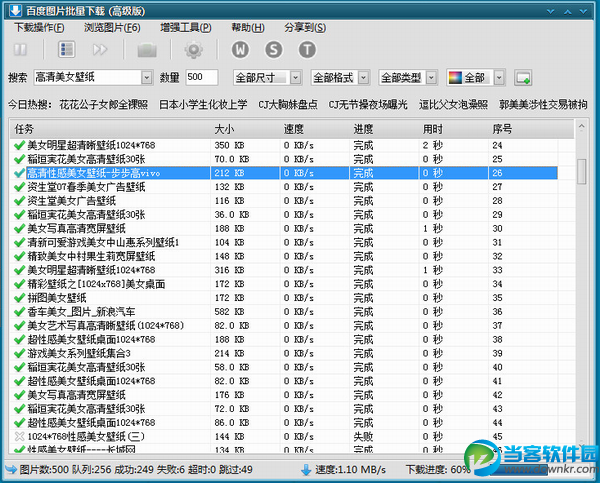The height and width of the screenshot is (483, 600).
Task: Click the round W toolbar icon
Action: click(240, 49)
